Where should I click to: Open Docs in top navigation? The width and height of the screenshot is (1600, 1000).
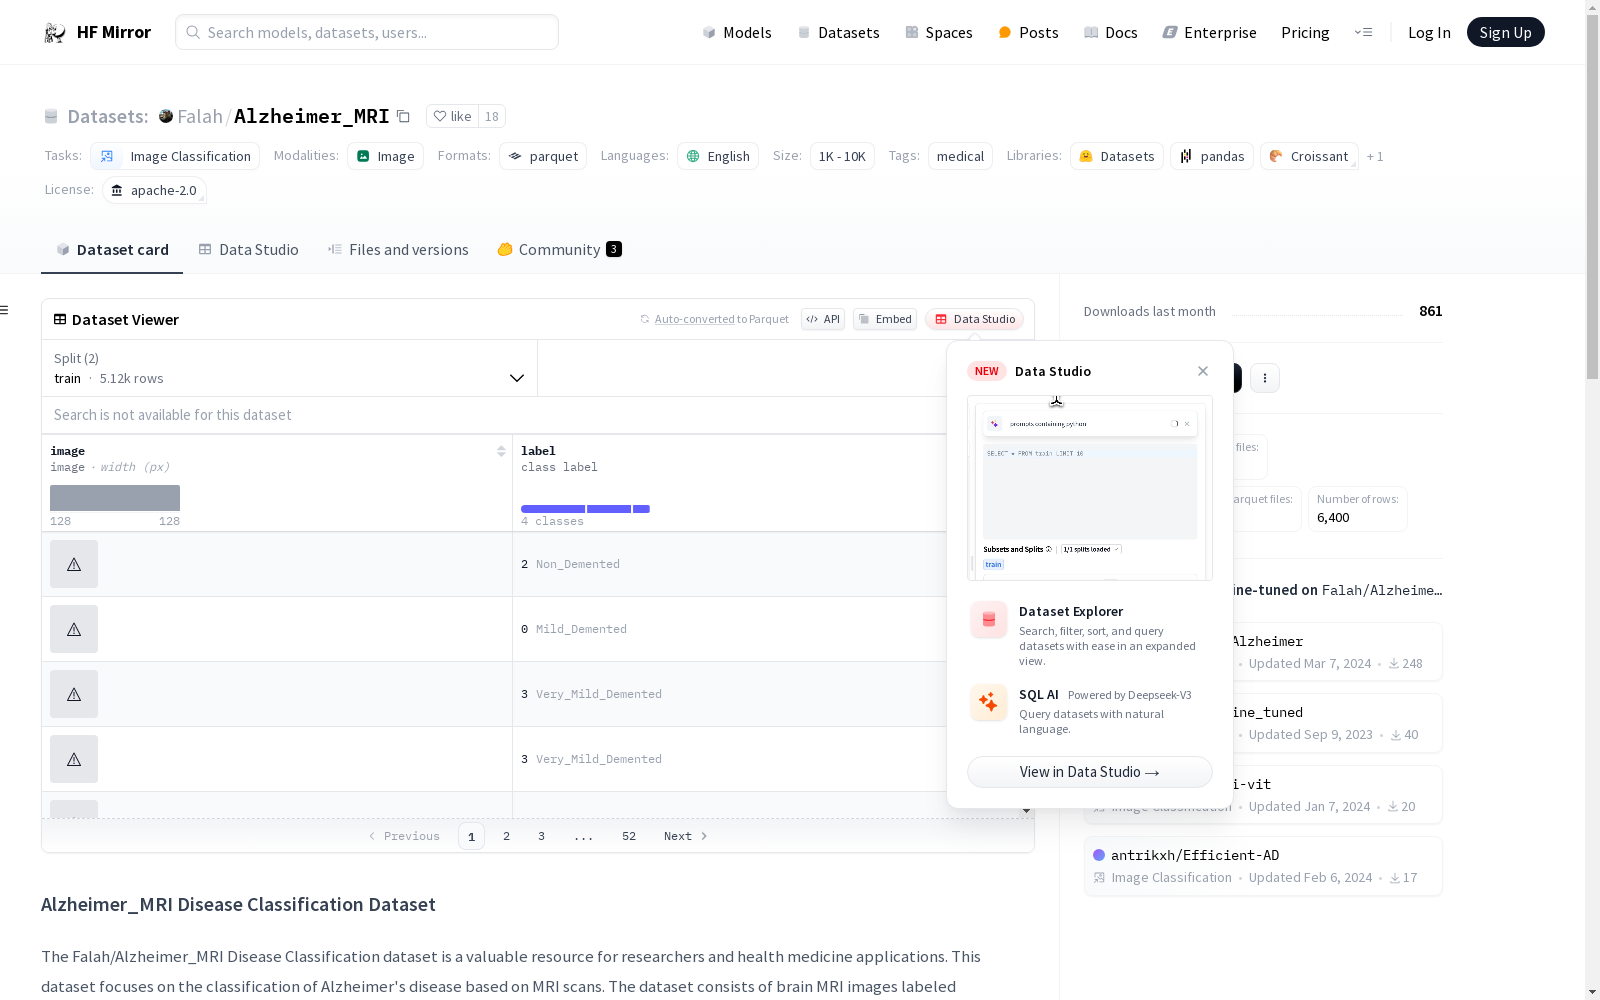point(1111,32)
